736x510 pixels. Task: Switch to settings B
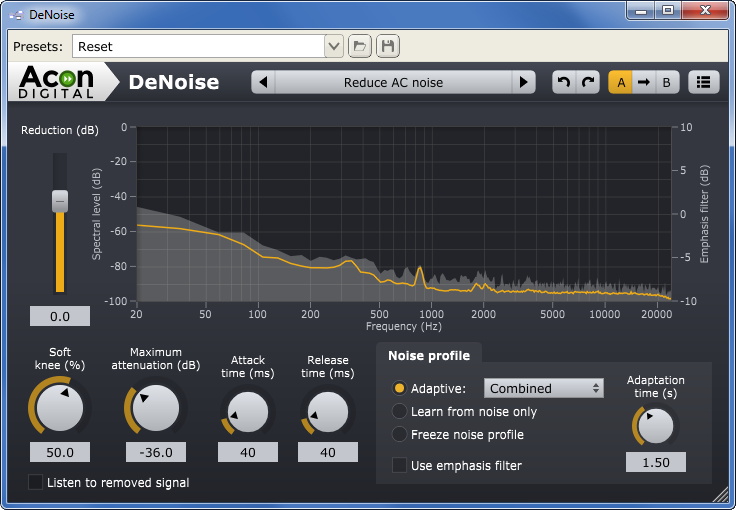pyautogui.click(x=666, y=82)
